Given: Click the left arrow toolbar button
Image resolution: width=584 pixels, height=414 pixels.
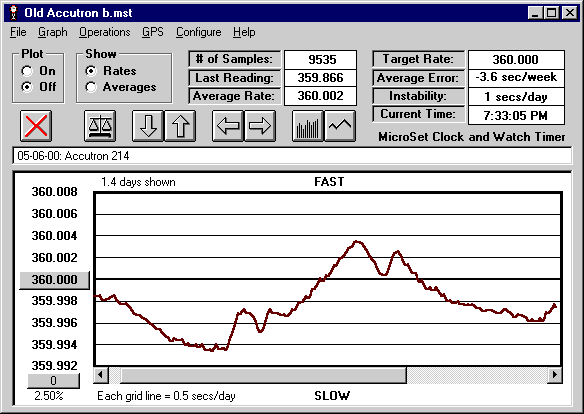Looking at the screenshot, I should pos(228,126).
